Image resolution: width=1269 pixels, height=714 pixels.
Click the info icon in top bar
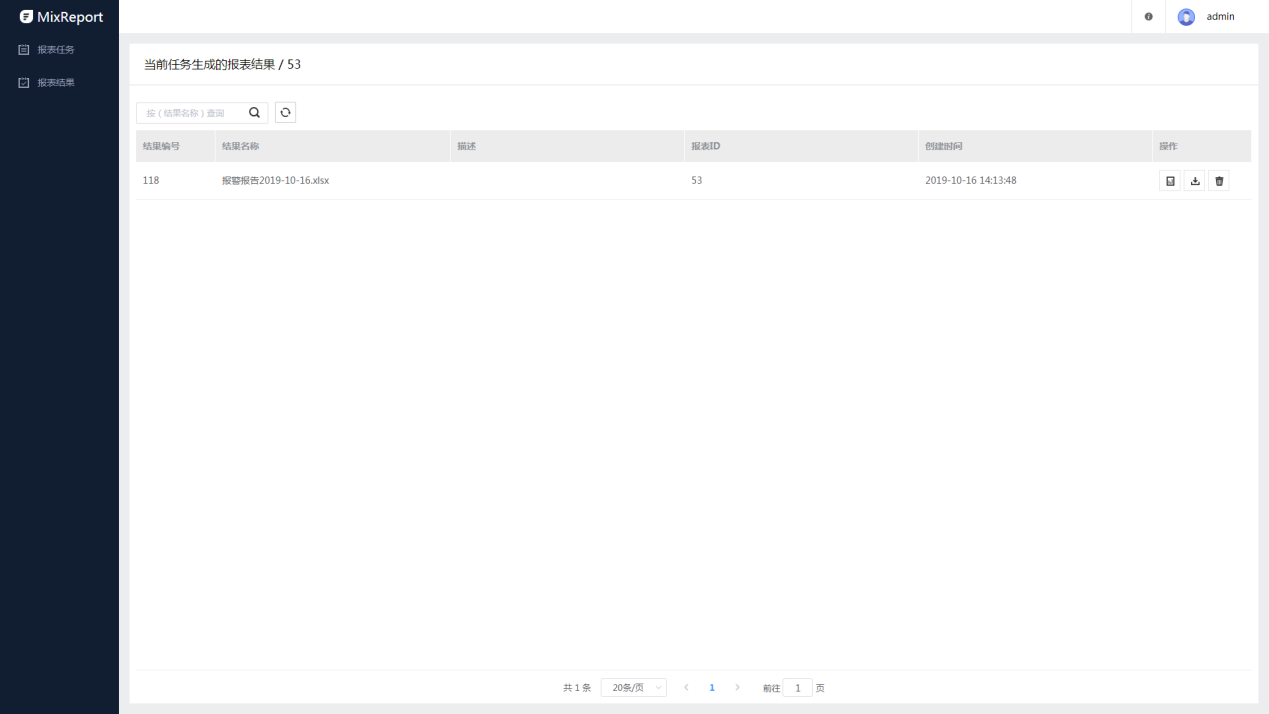coord(1148,17)
